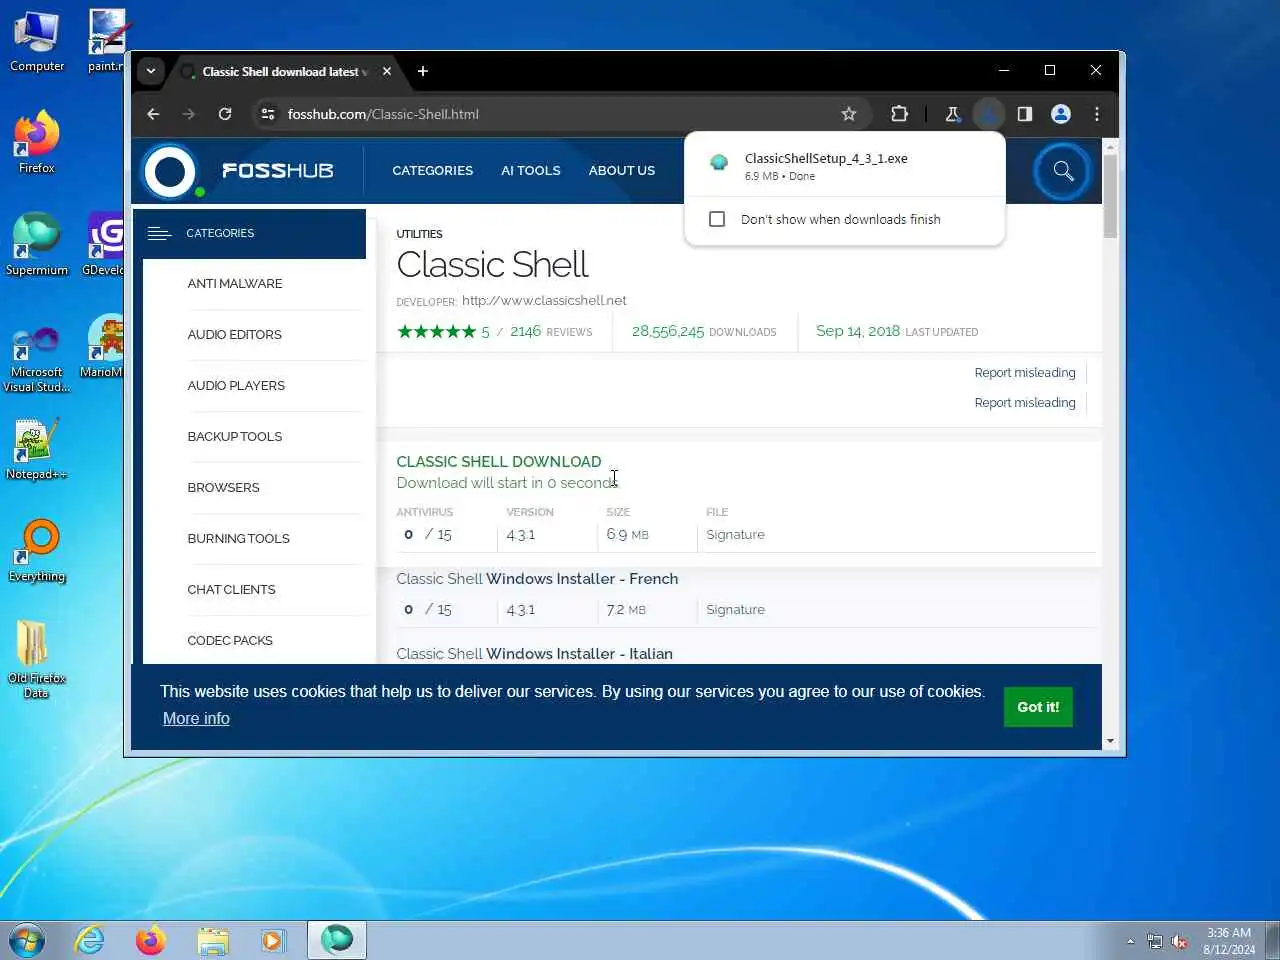1280x960 pixels.
Task: Click Classic Shell Windows Installer - Italian
Action: (534, 654)
